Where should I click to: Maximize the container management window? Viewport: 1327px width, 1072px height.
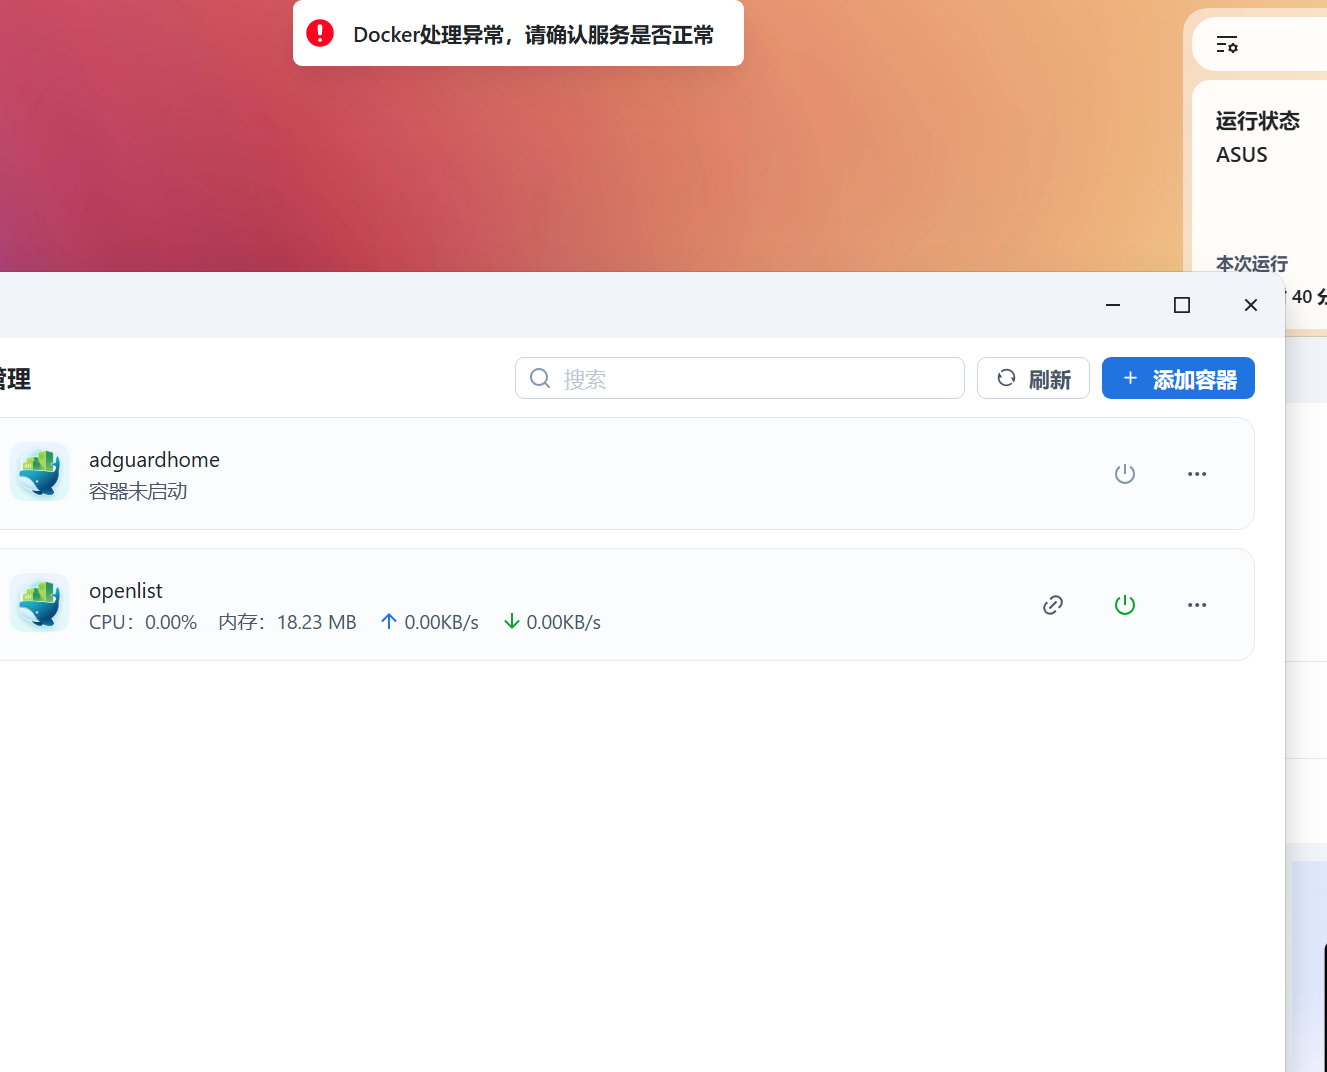[x=1182, y=305]
